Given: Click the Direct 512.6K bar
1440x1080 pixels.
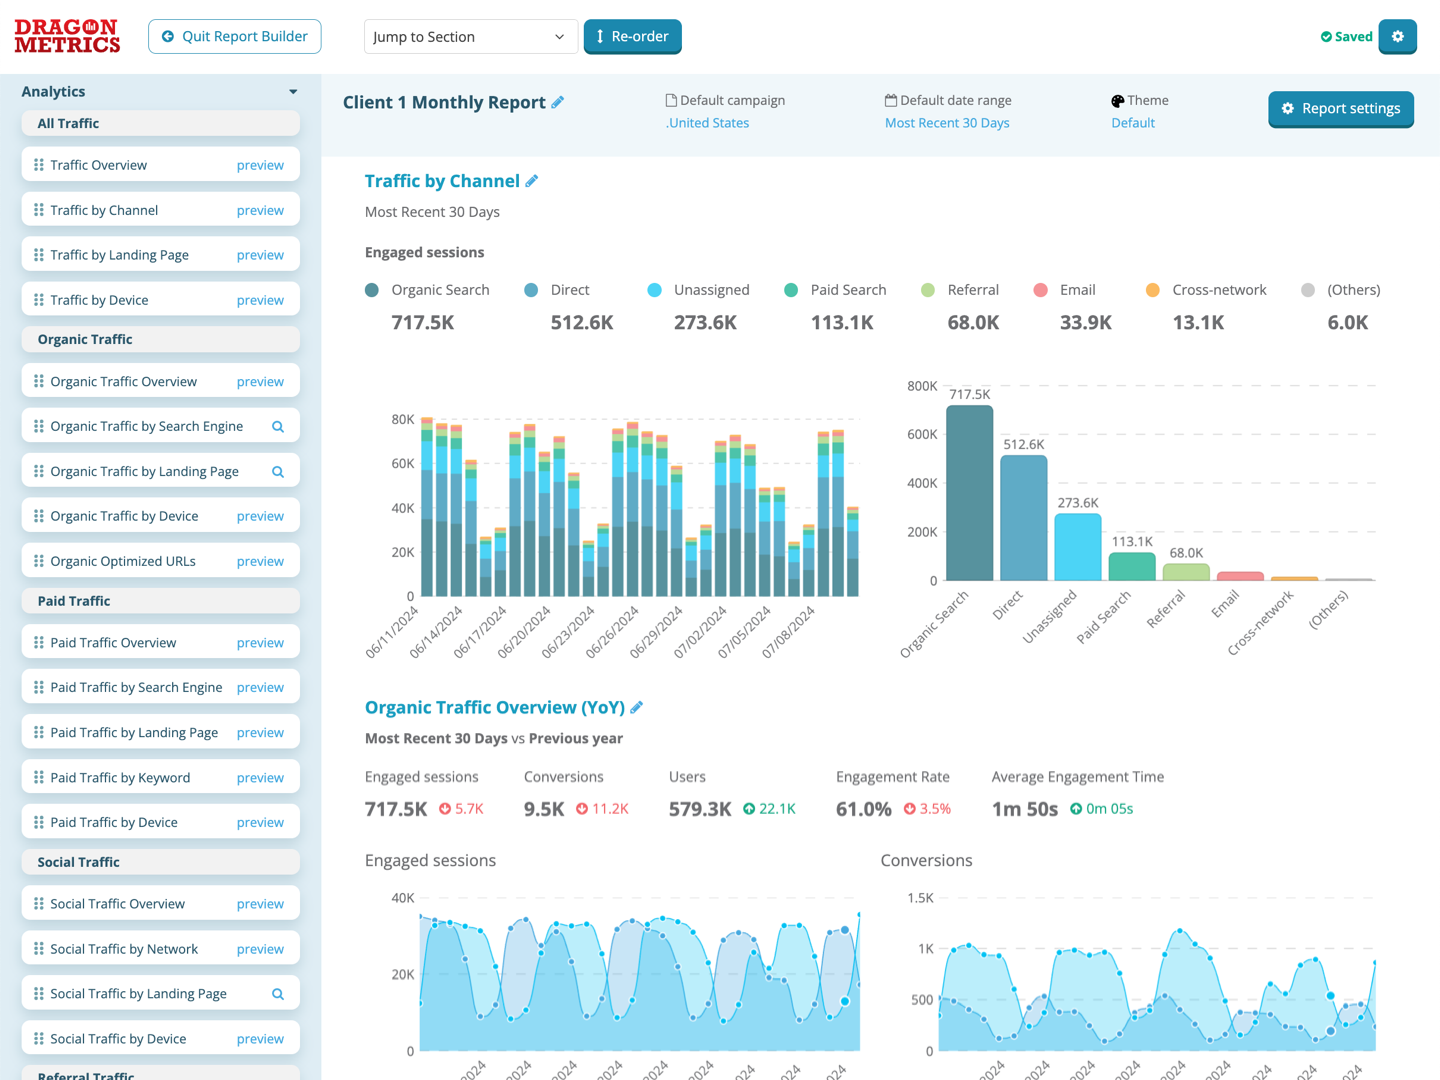Looking at the screenshot, I should (x=1023, y=518).
